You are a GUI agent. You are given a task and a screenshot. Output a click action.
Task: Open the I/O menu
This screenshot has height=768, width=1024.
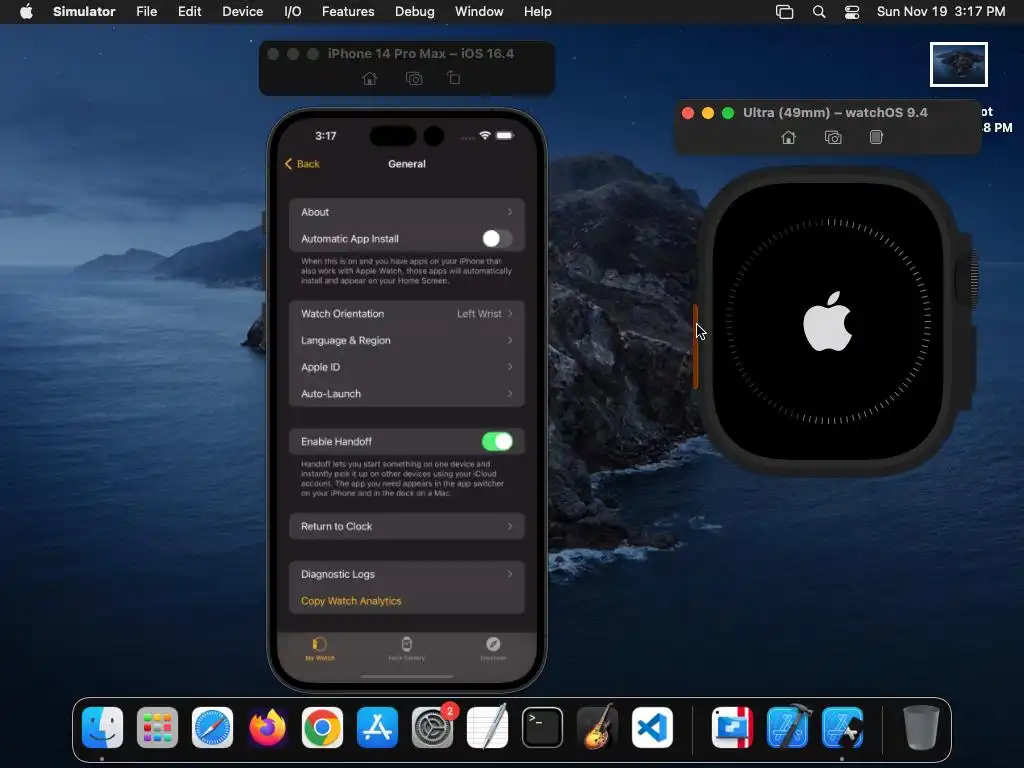(x=293, y=12)
